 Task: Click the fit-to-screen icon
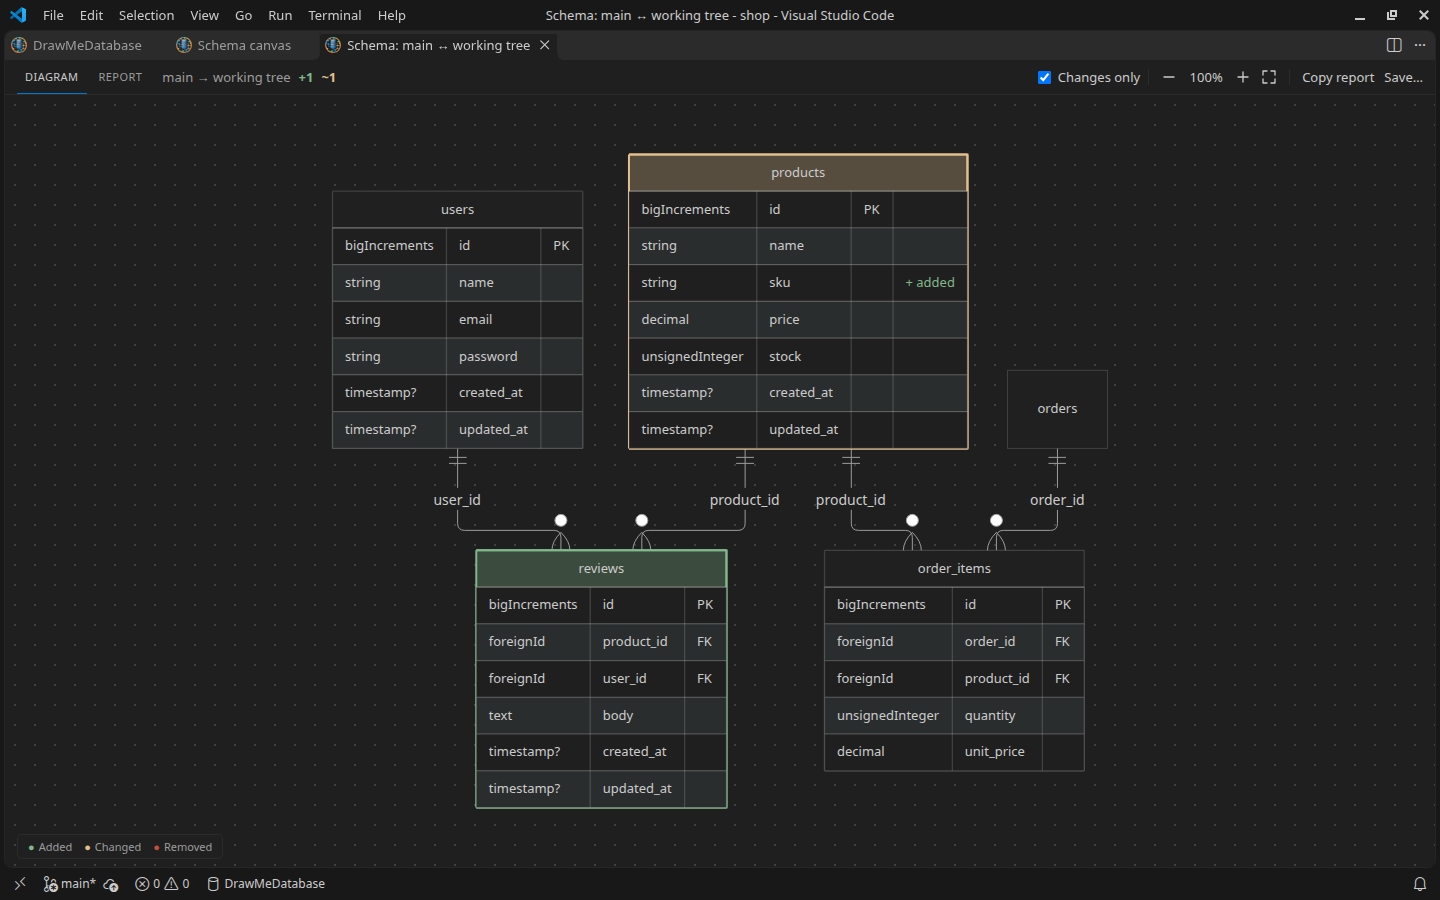pos(1269,77)
